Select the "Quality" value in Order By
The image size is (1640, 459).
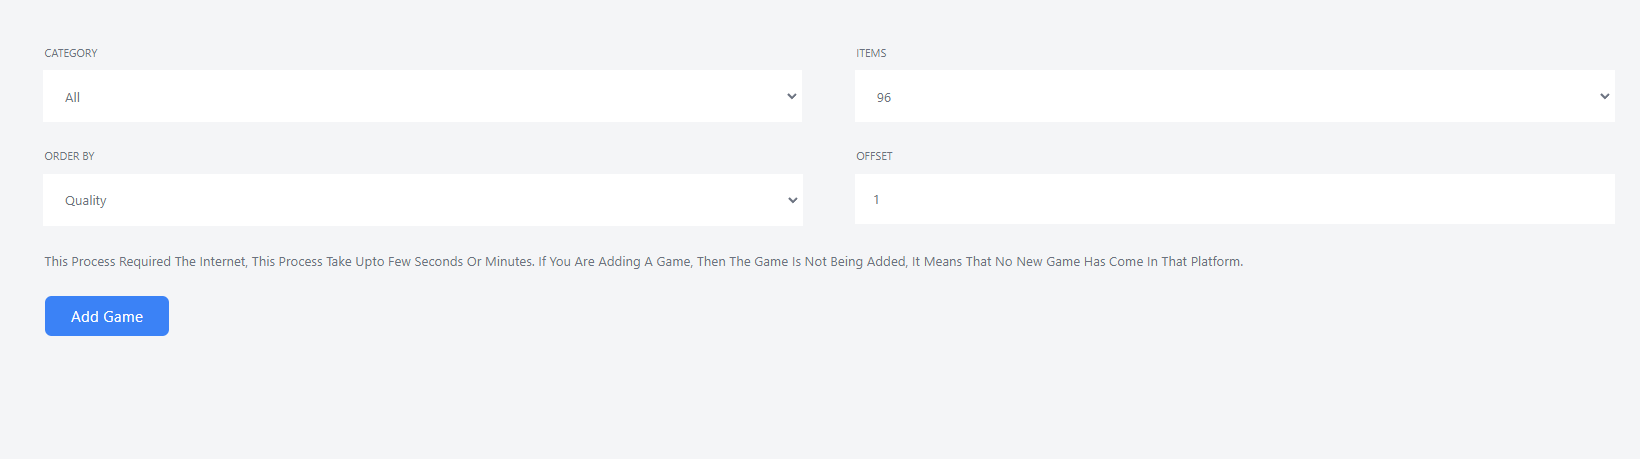pyautogui.click(x=86, y=201)
